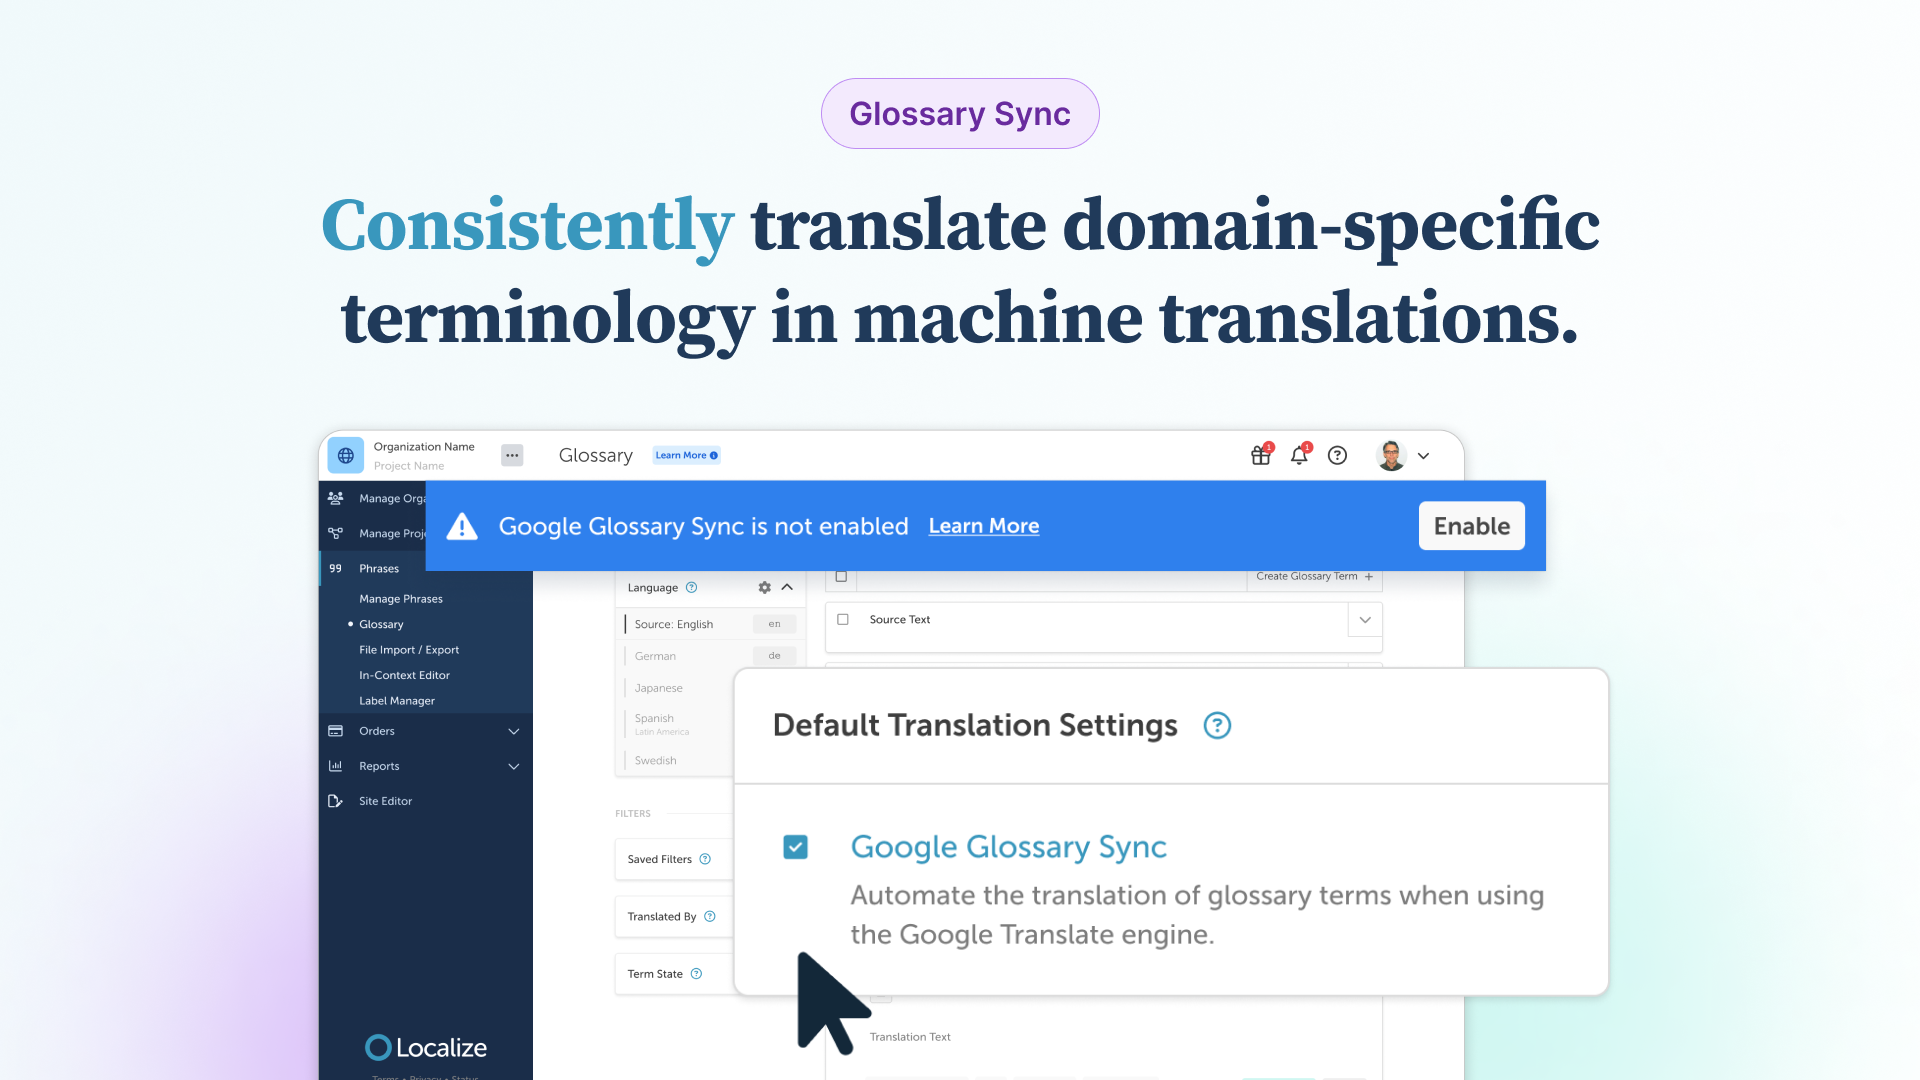
Task: Click the gear icon in Language panel
Action: coord(764,588)
